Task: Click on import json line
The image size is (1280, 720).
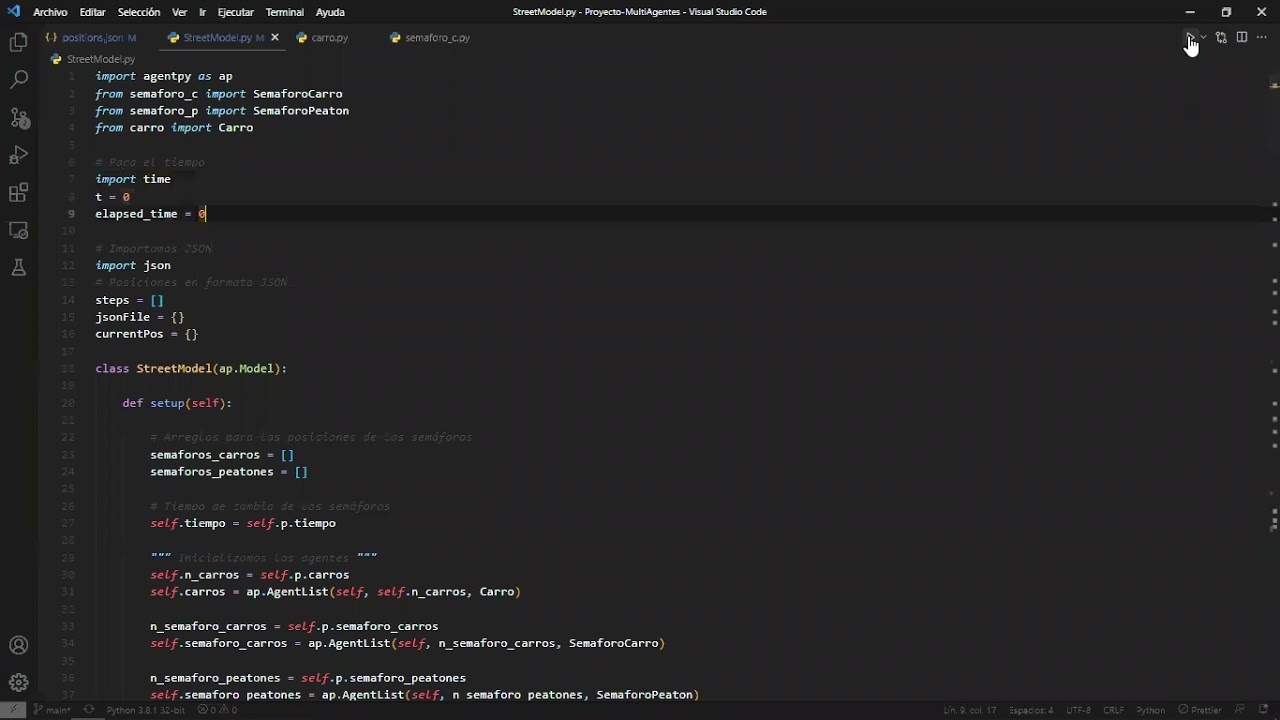Action: pyautogui.click(x=133, y=265)
